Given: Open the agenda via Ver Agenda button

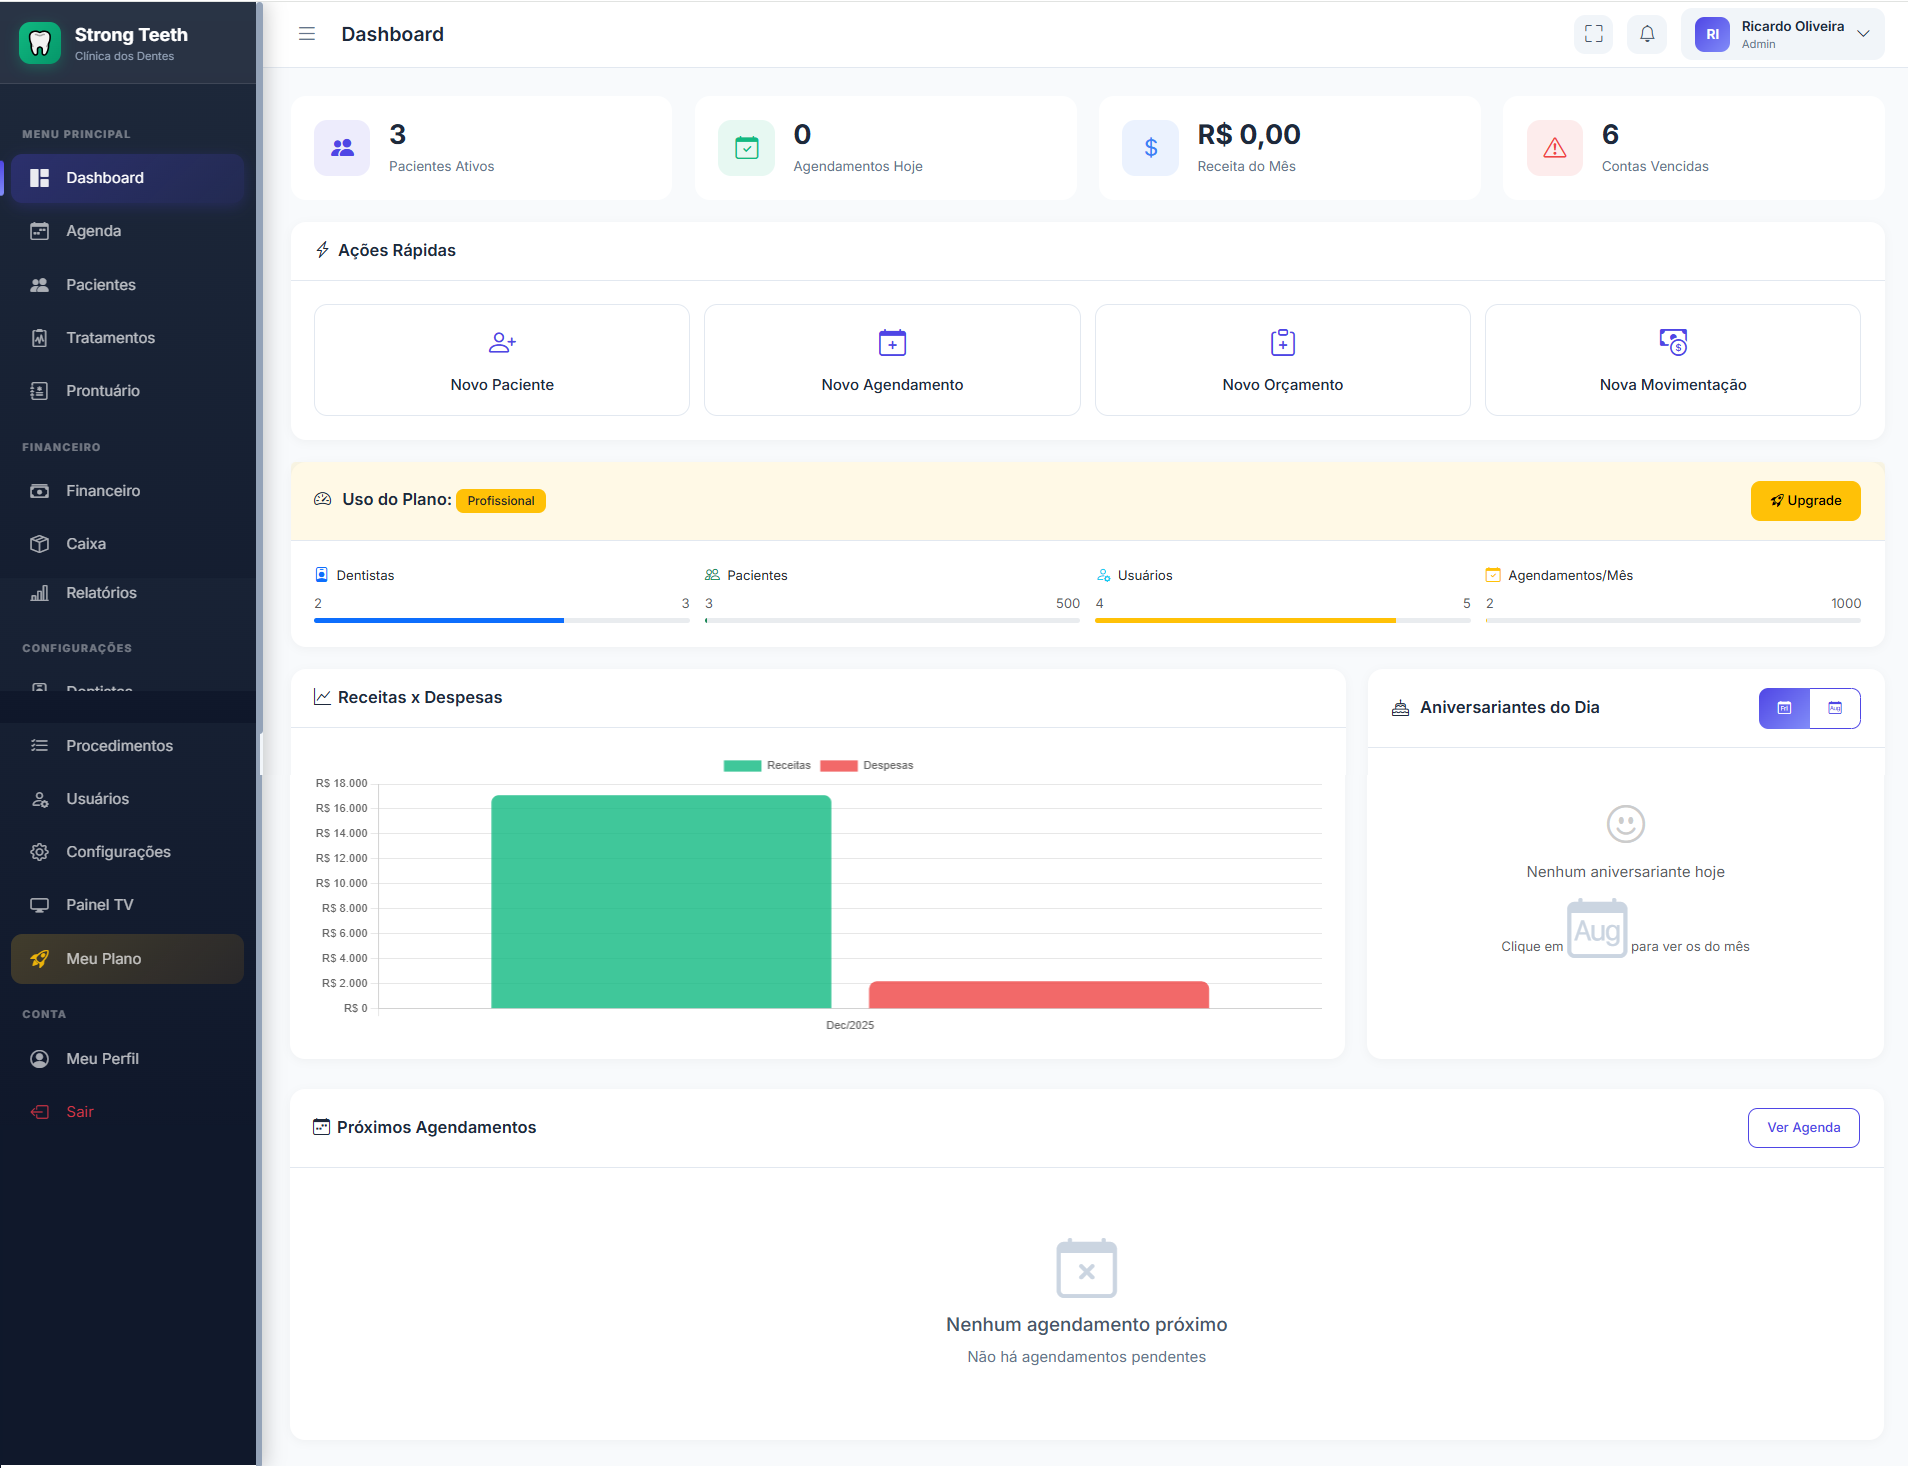Looking at the screenshot, I should (x=1802, y=1127).
